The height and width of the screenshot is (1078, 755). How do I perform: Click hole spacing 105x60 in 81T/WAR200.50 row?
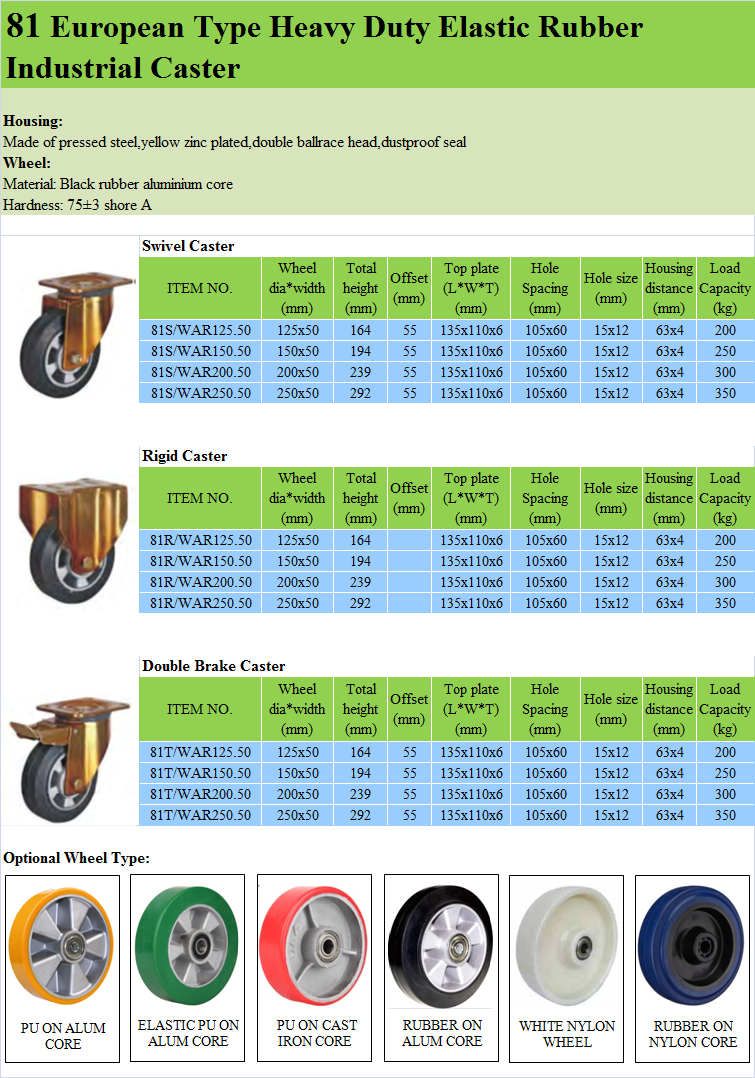click(545, 794)
